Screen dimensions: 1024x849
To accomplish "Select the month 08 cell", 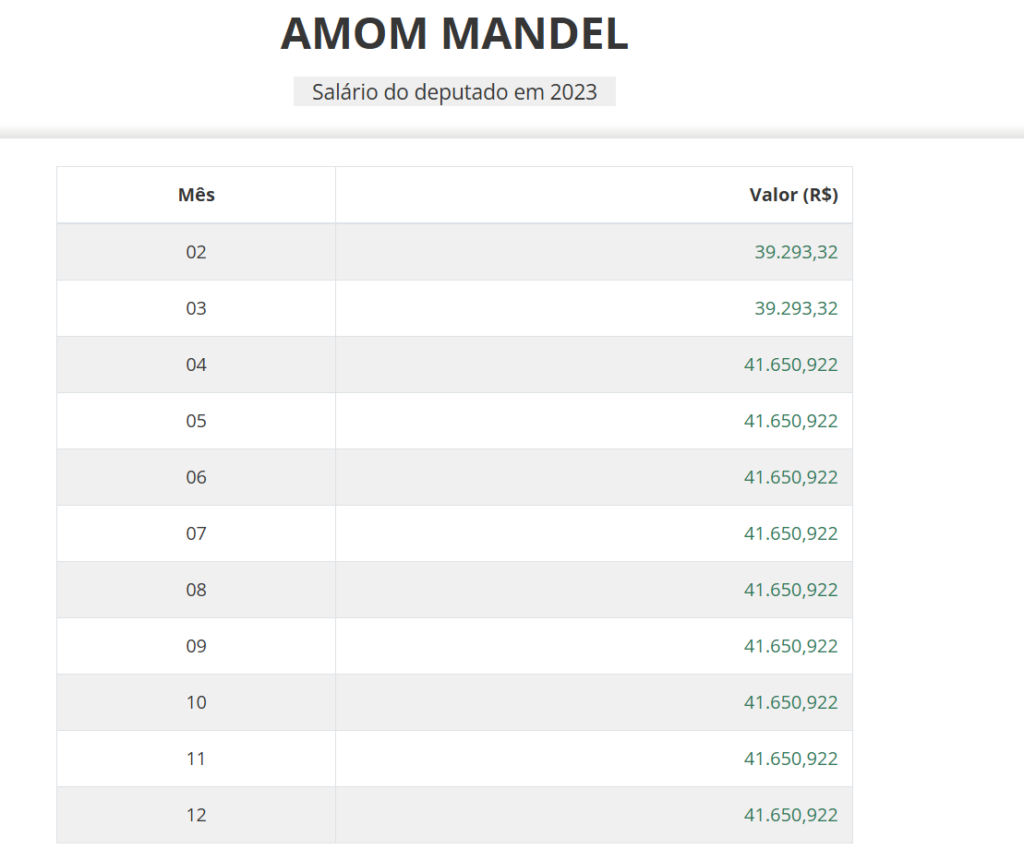I will click(196, 590).
